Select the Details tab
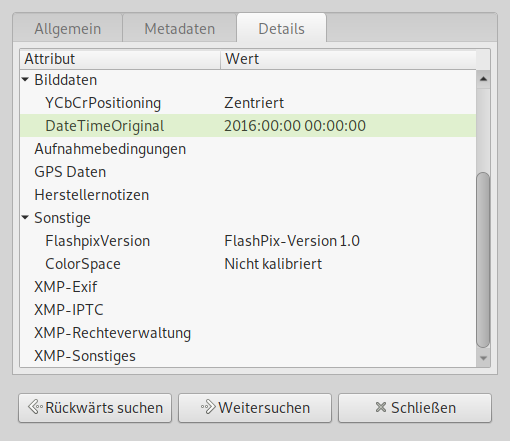 [281, 28]
